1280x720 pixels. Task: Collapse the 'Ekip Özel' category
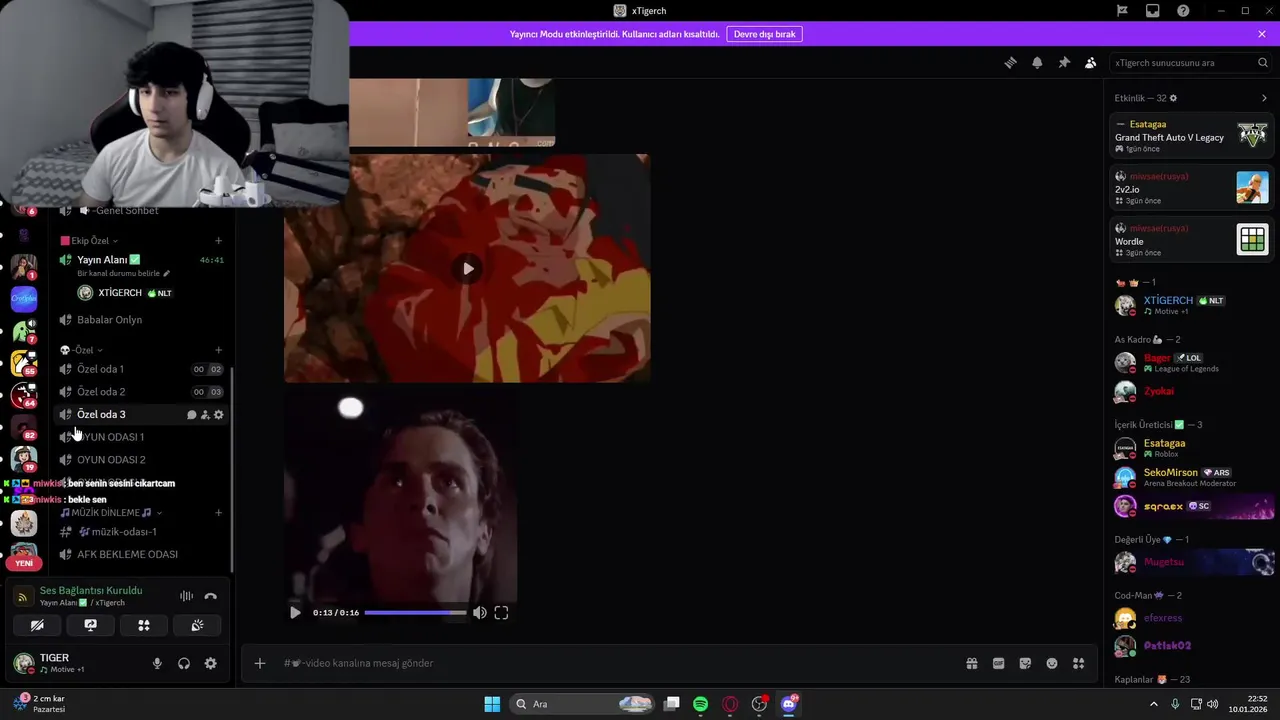(90, 241)
